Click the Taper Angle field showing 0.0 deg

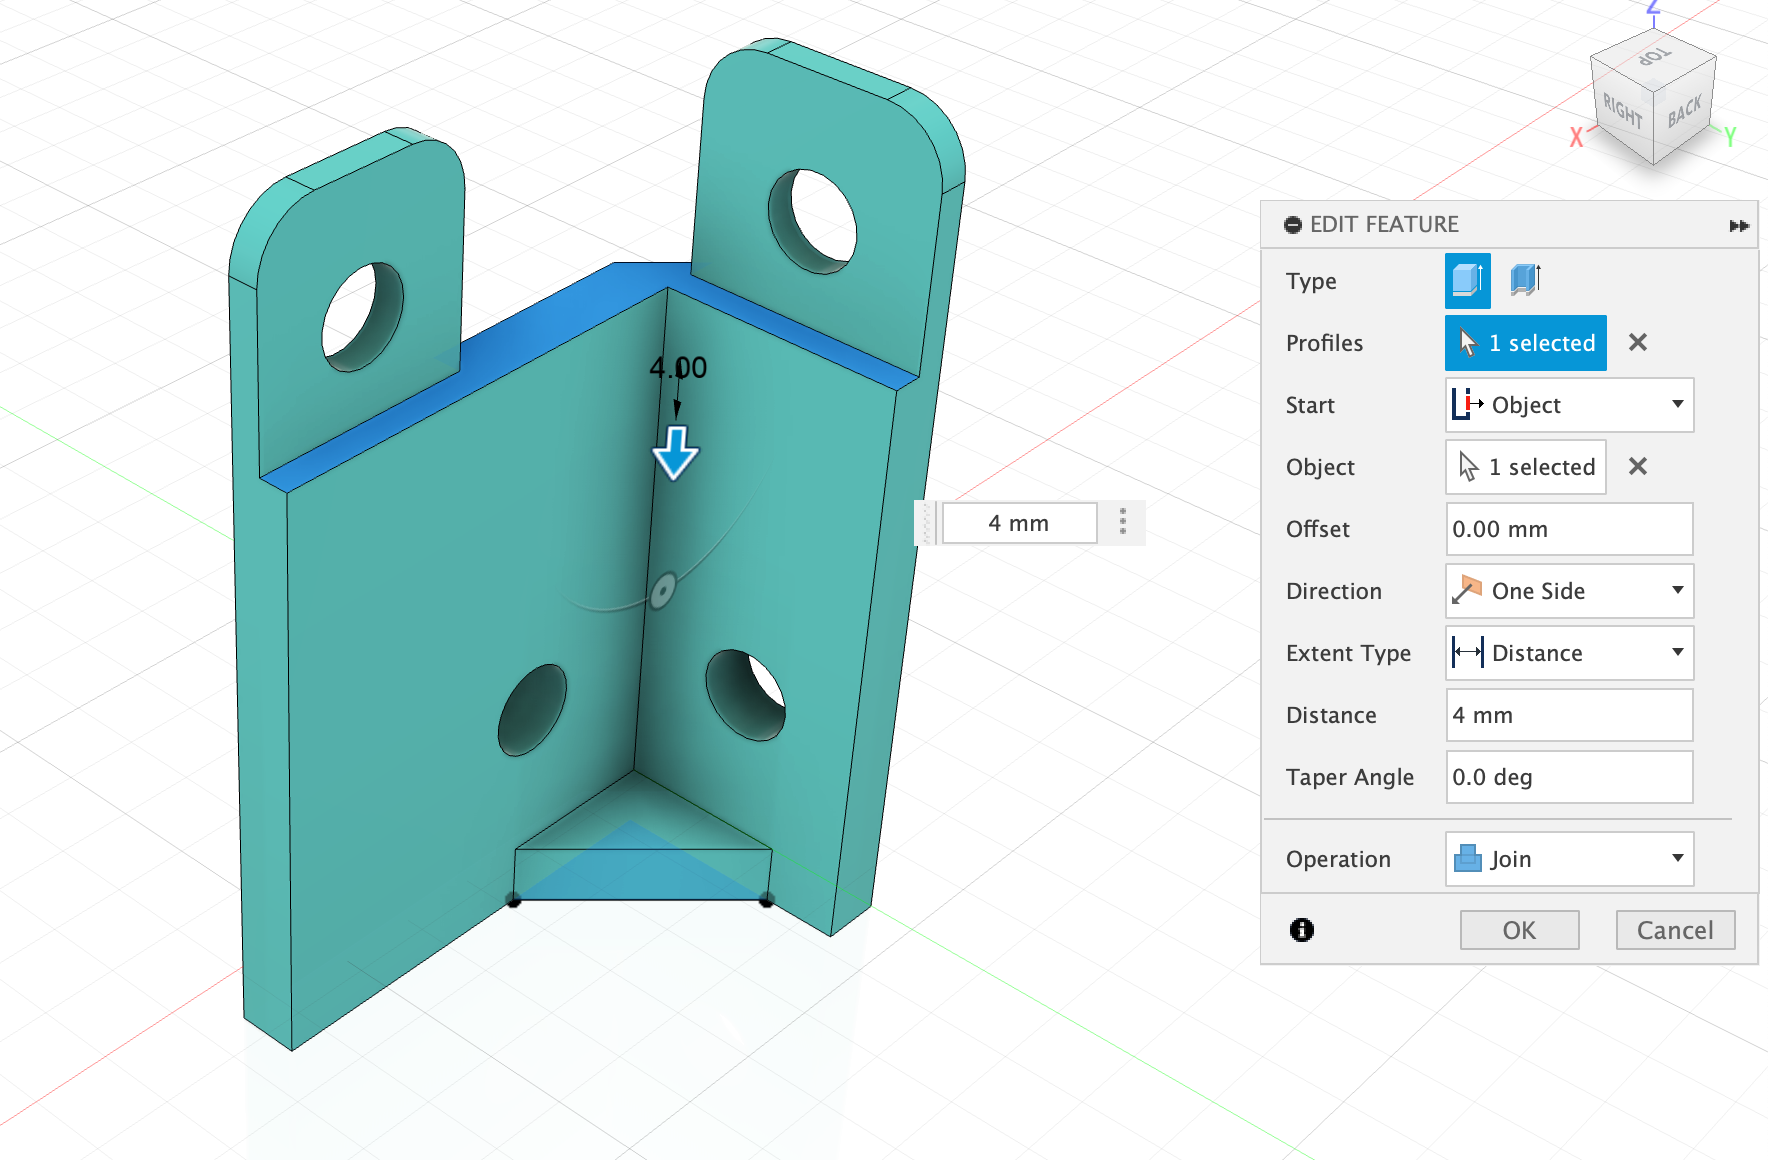[1569, 777]
